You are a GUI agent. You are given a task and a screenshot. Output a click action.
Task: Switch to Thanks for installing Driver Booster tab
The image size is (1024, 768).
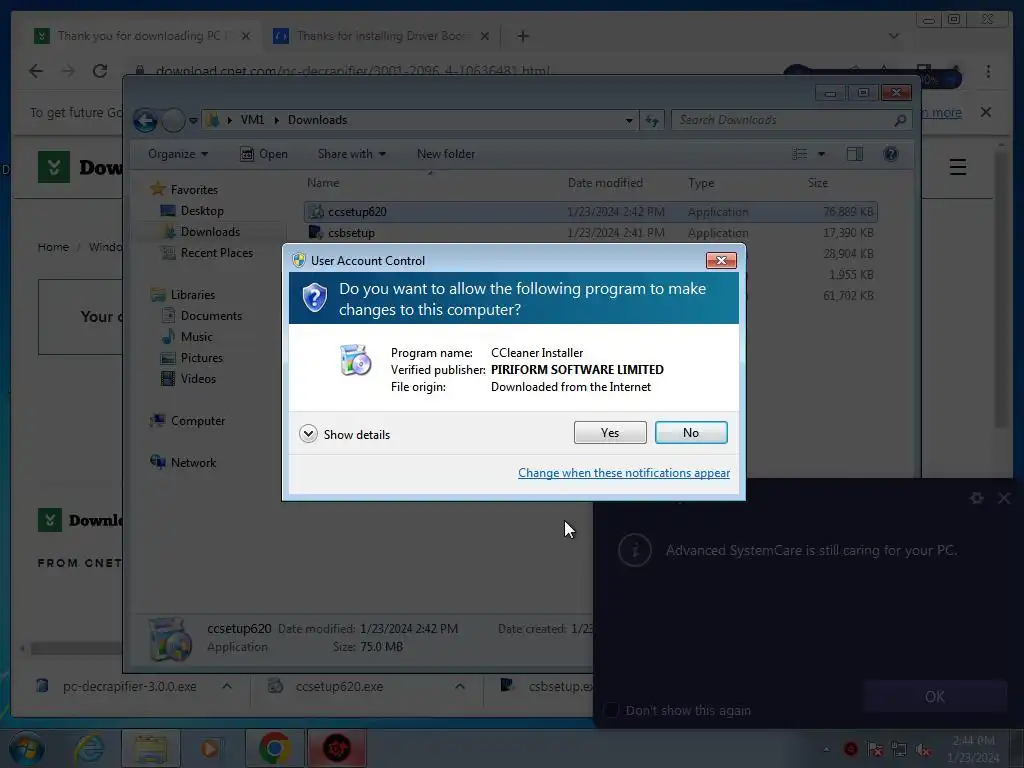point(382,36)
